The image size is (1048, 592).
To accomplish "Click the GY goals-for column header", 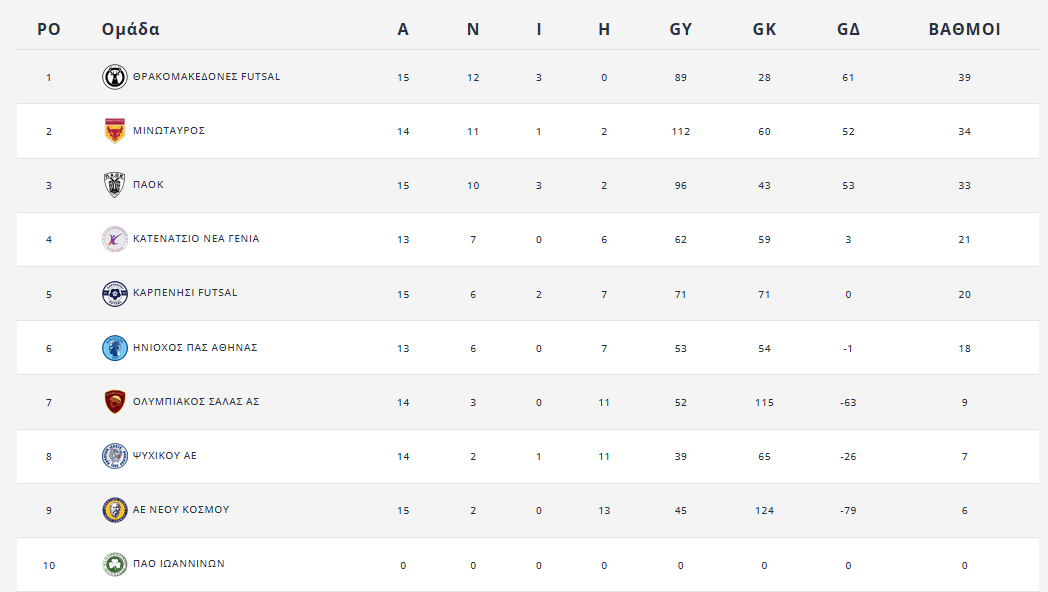I will click(680, 29).
